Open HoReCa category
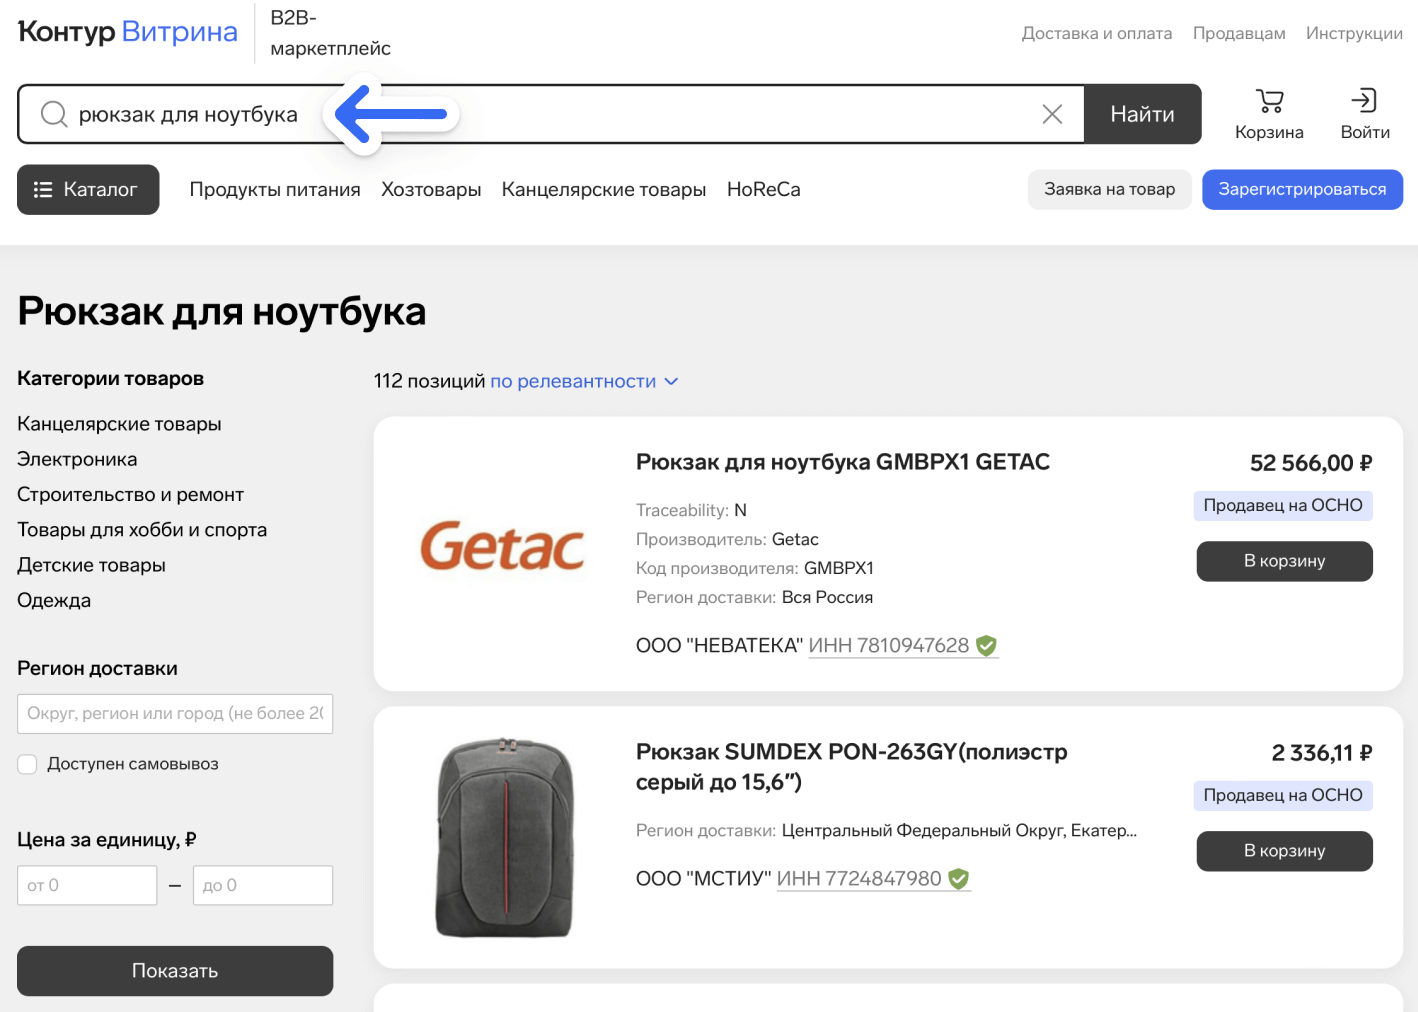This screenshot has height=1012, width=1418. pos(764,190)
